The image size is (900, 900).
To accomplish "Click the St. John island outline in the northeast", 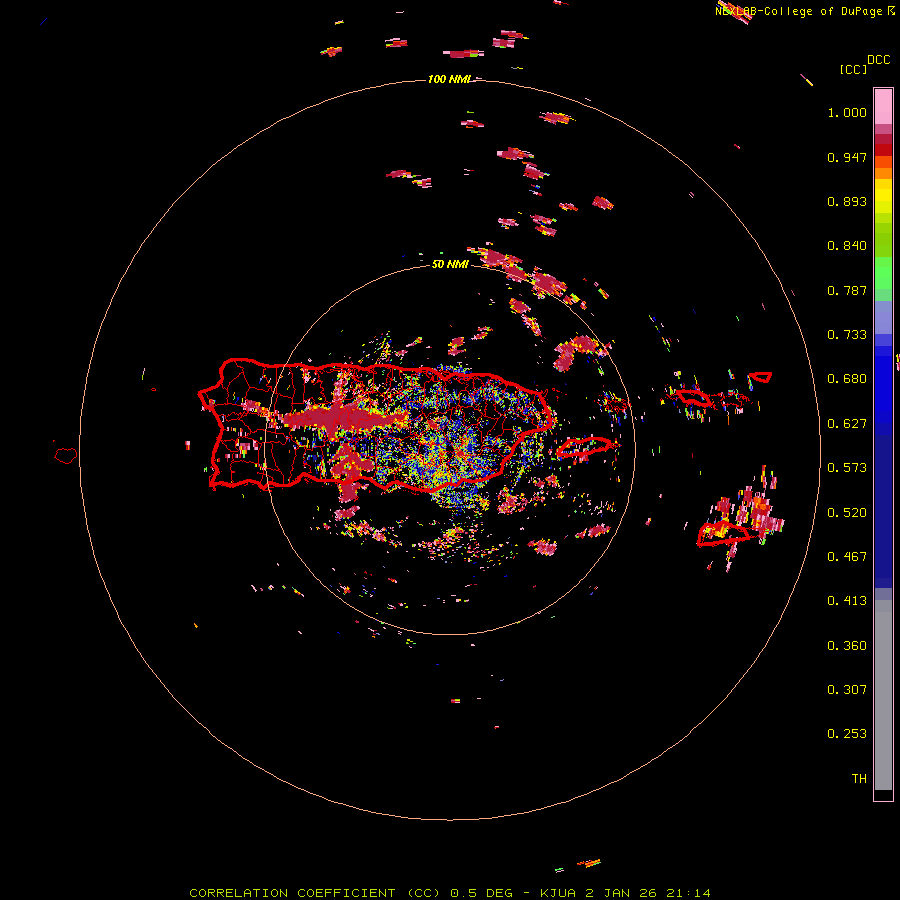I will [x=761, y=377].
